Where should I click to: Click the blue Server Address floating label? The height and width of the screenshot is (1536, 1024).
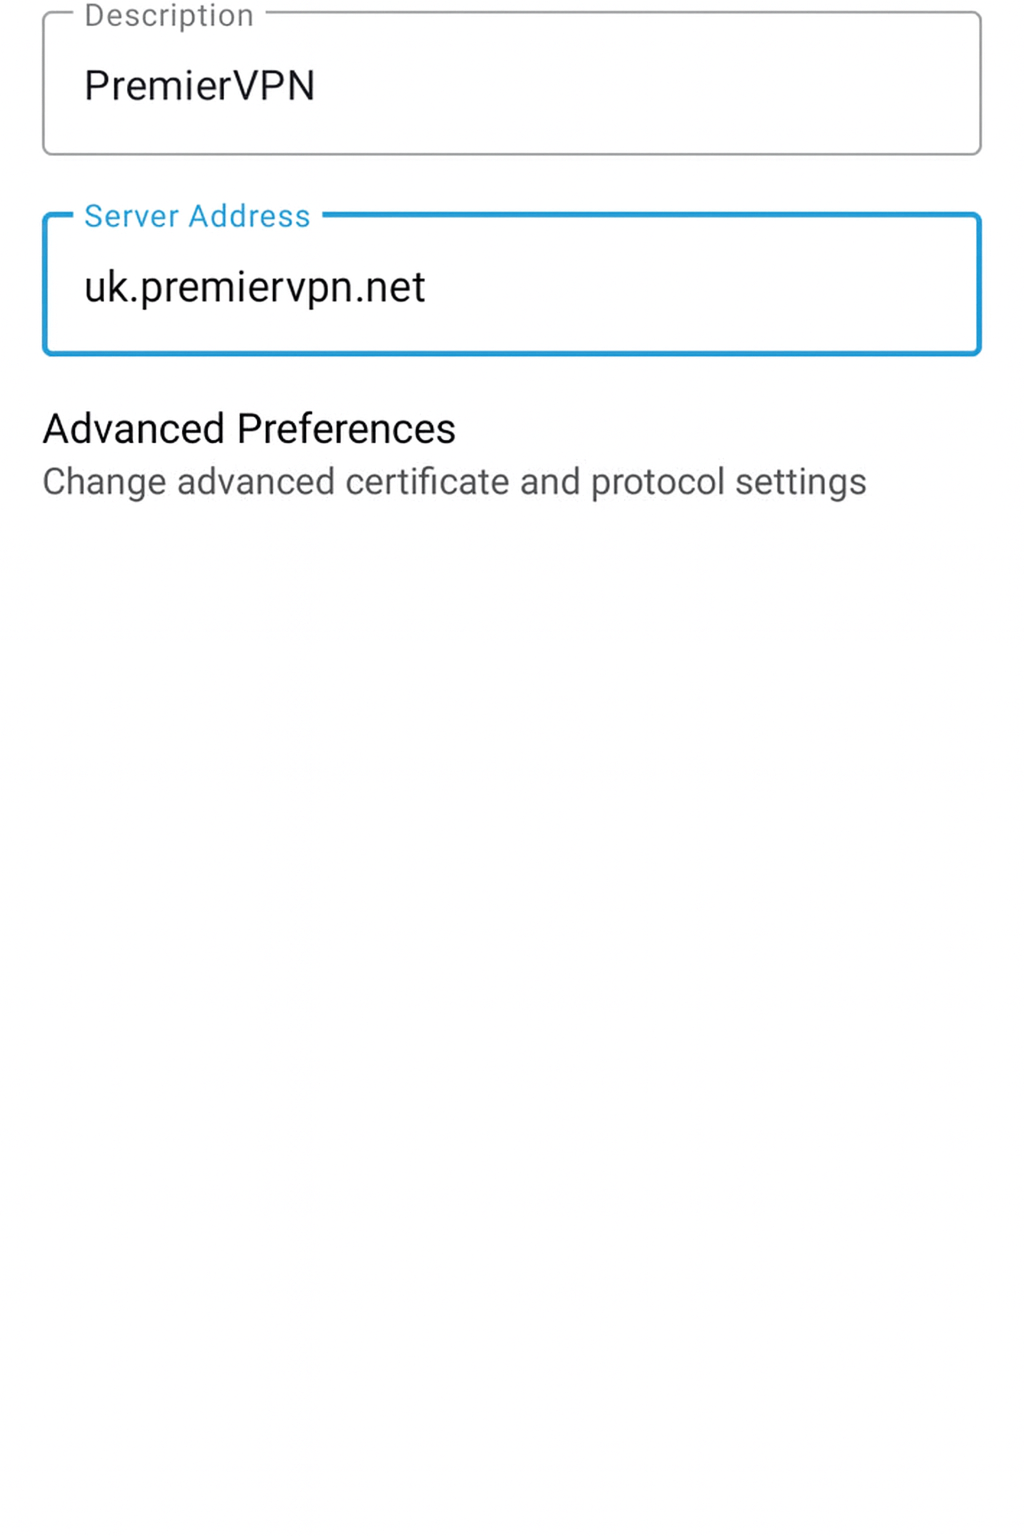point(197,216)
